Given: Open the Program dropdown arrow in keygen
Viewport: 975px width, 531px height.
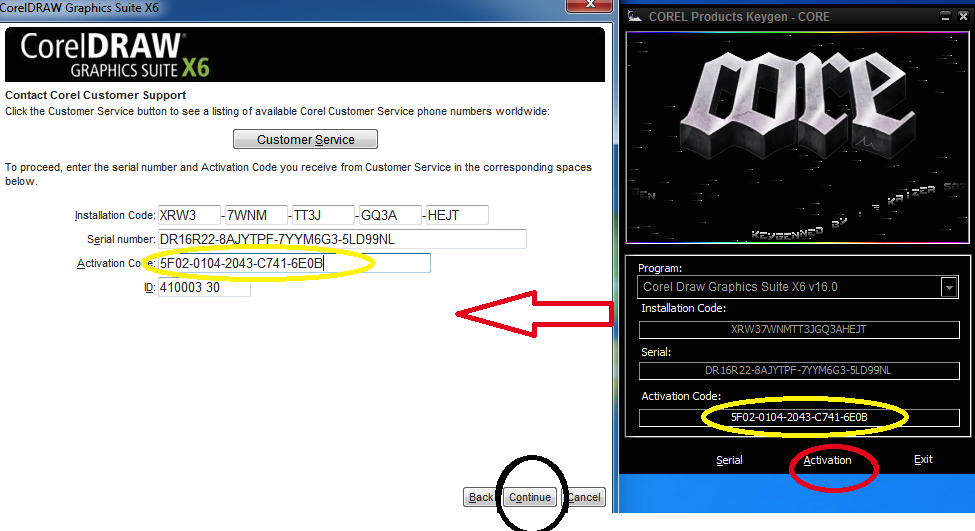Looking at the screenshot, I should 949,287.
